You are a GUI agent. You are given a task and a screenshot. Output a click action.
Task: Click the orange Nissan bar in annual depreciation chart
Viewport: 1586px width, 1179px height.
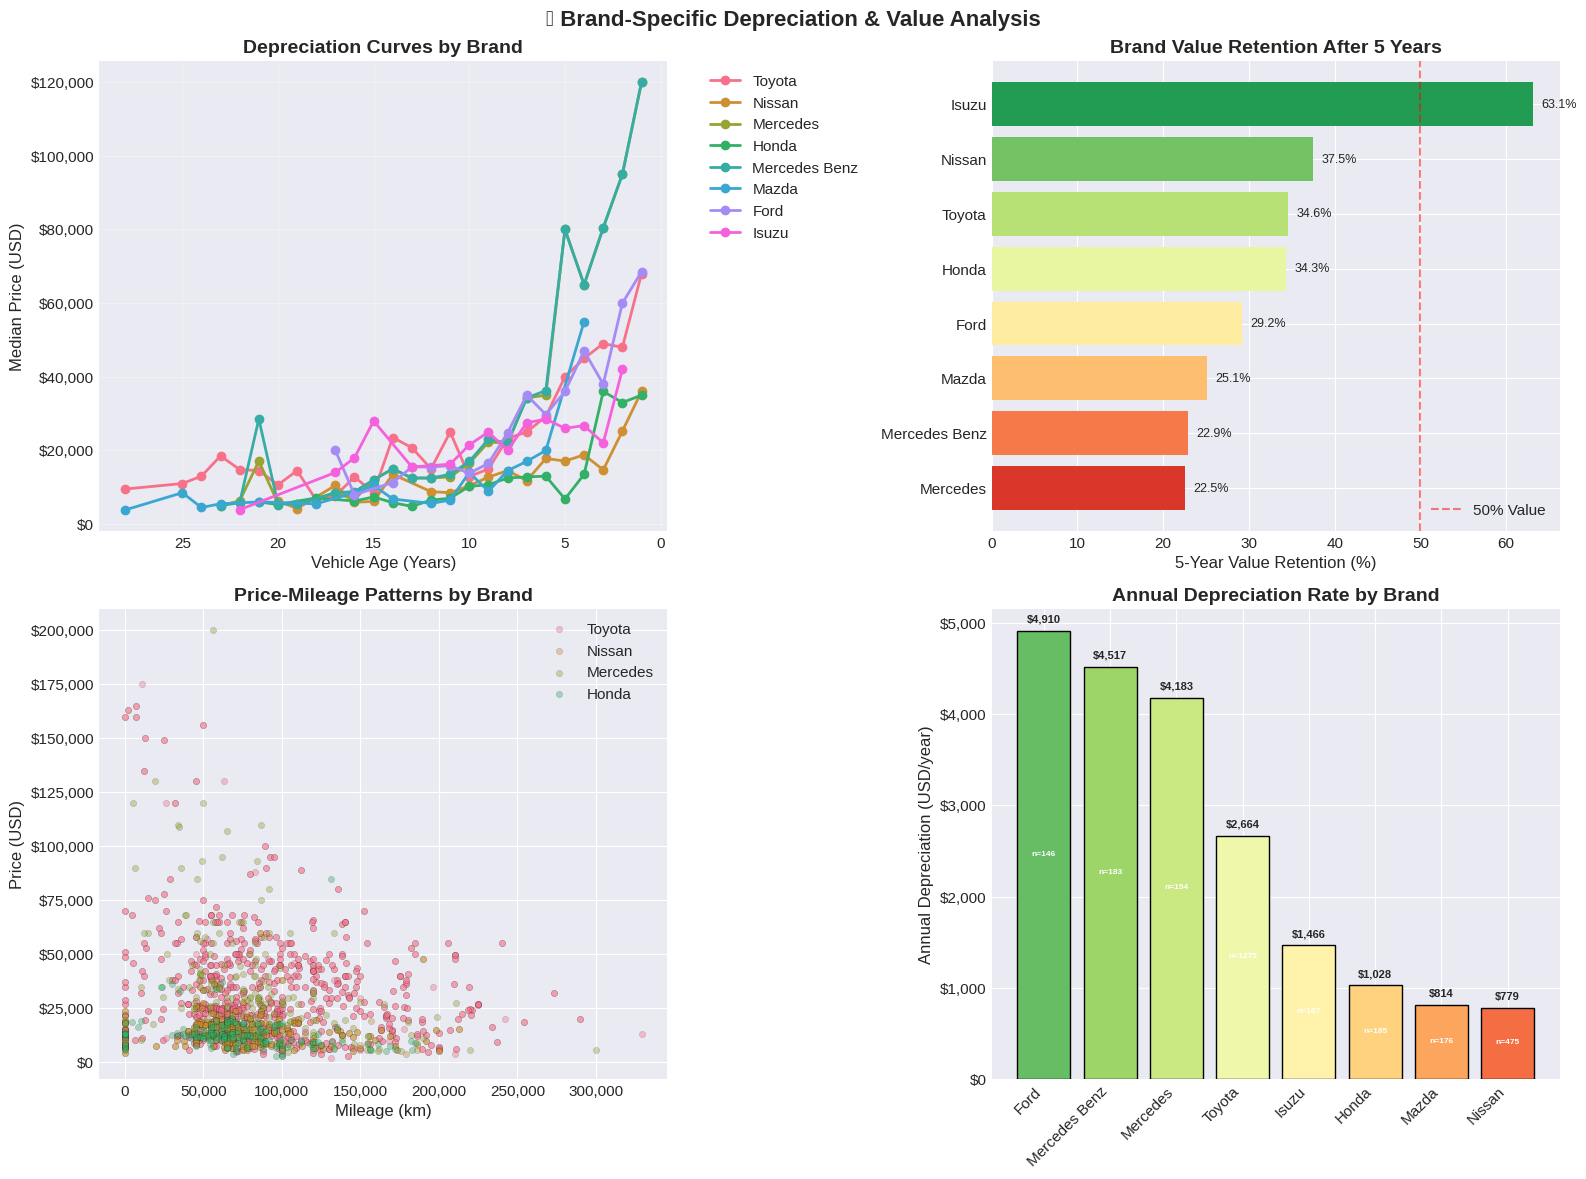coord(1508,1044)
